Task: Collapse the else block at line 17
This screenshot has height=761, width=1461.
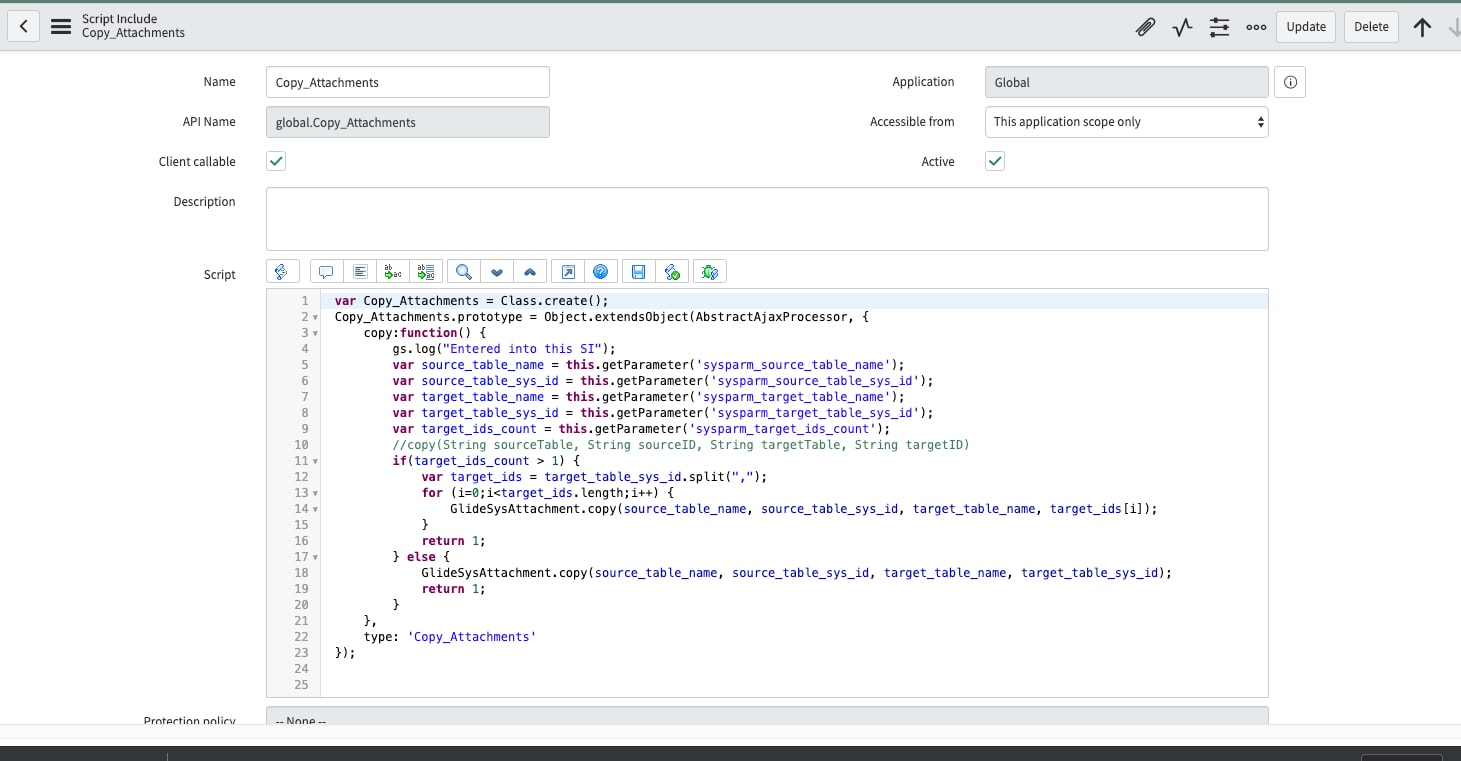Action: click(x=316, y=557)
